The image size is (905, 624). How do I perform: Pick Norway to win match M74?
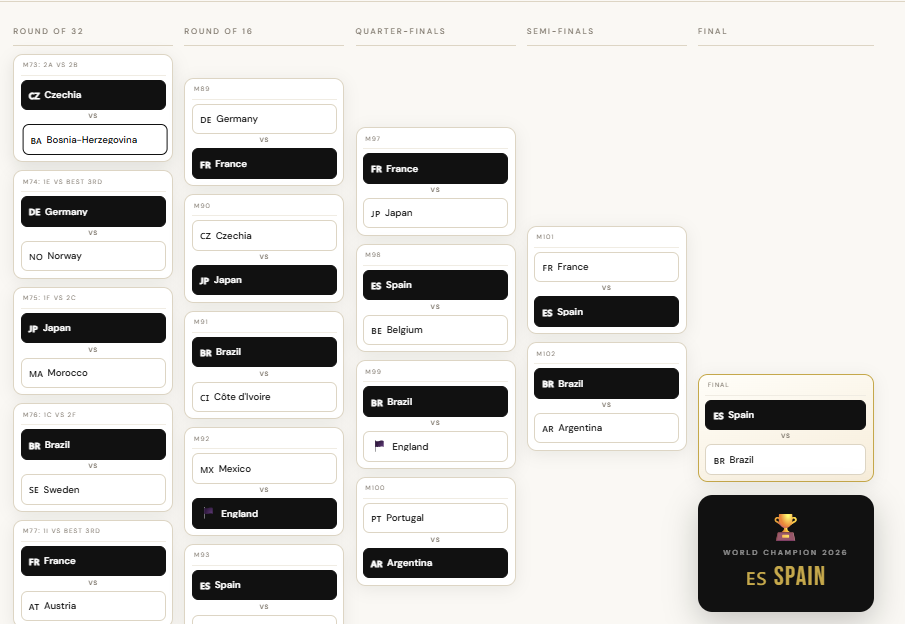tap(94, 256)
